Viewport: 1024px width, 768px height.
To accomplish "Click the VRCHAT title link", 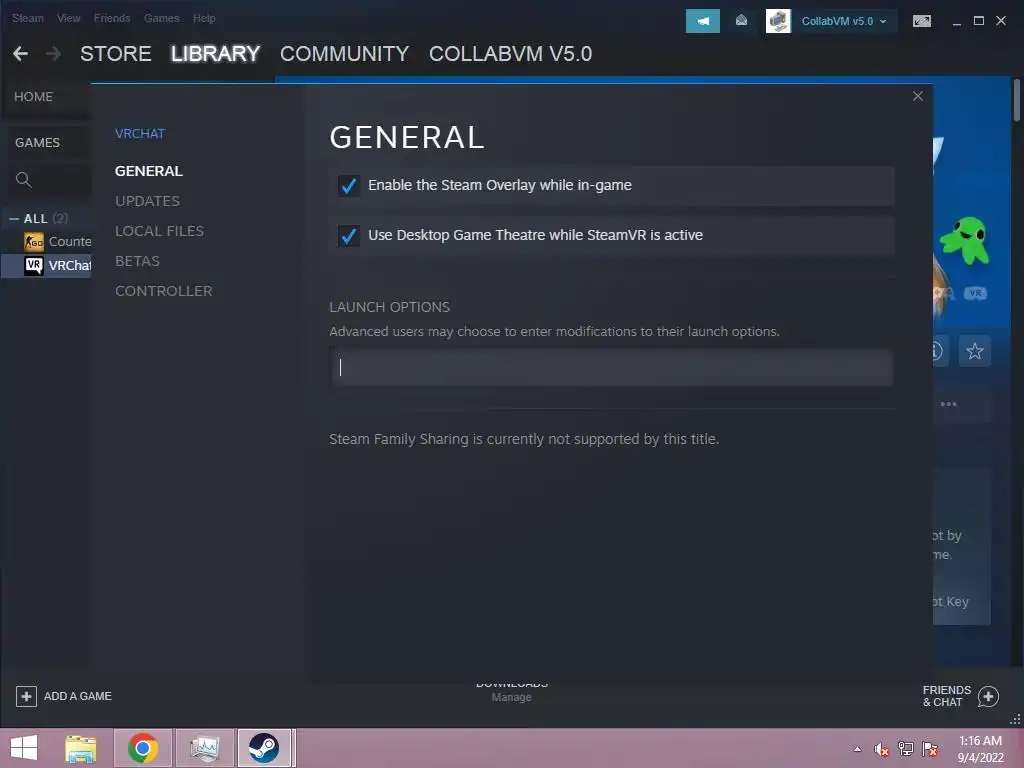I will [140, 134].
